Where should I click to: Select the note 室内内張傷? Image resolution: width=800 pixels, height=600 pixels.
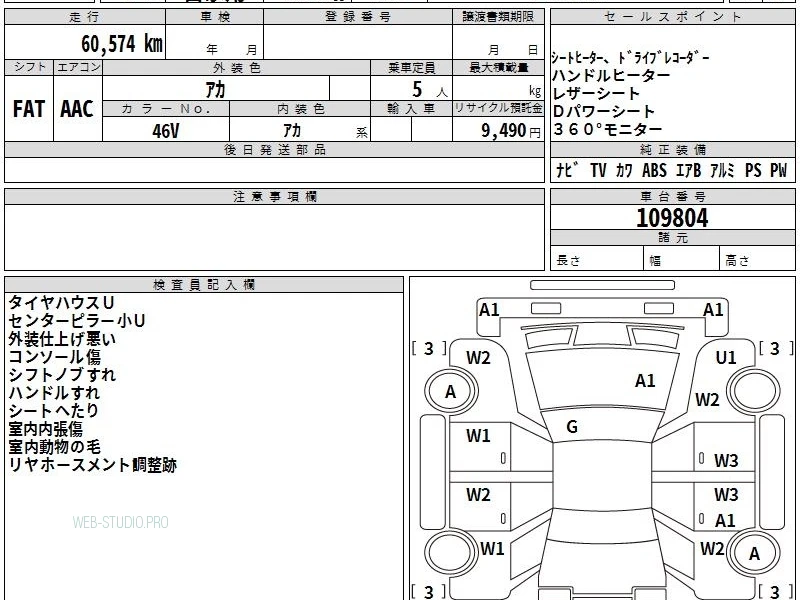(x=45, y=429)
